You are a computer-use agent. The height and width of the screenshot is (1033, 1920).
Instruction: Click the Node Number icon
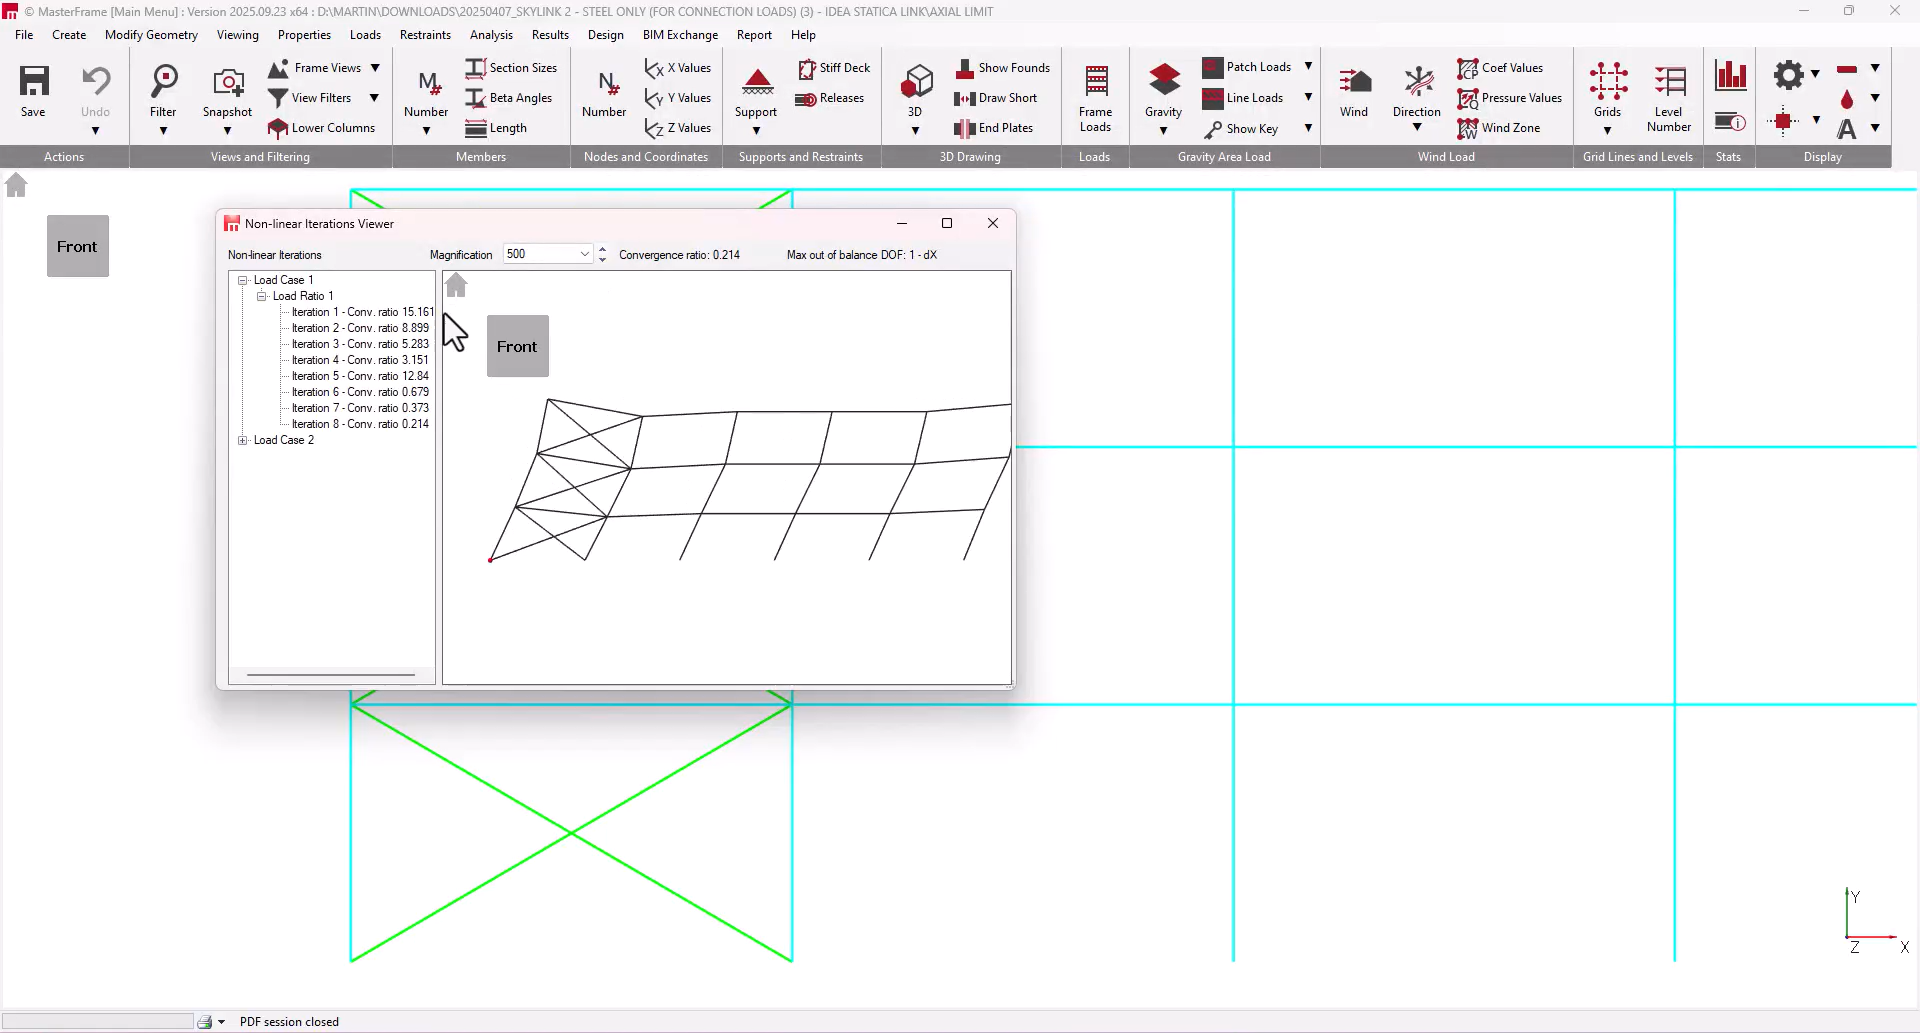pos(607,82)
